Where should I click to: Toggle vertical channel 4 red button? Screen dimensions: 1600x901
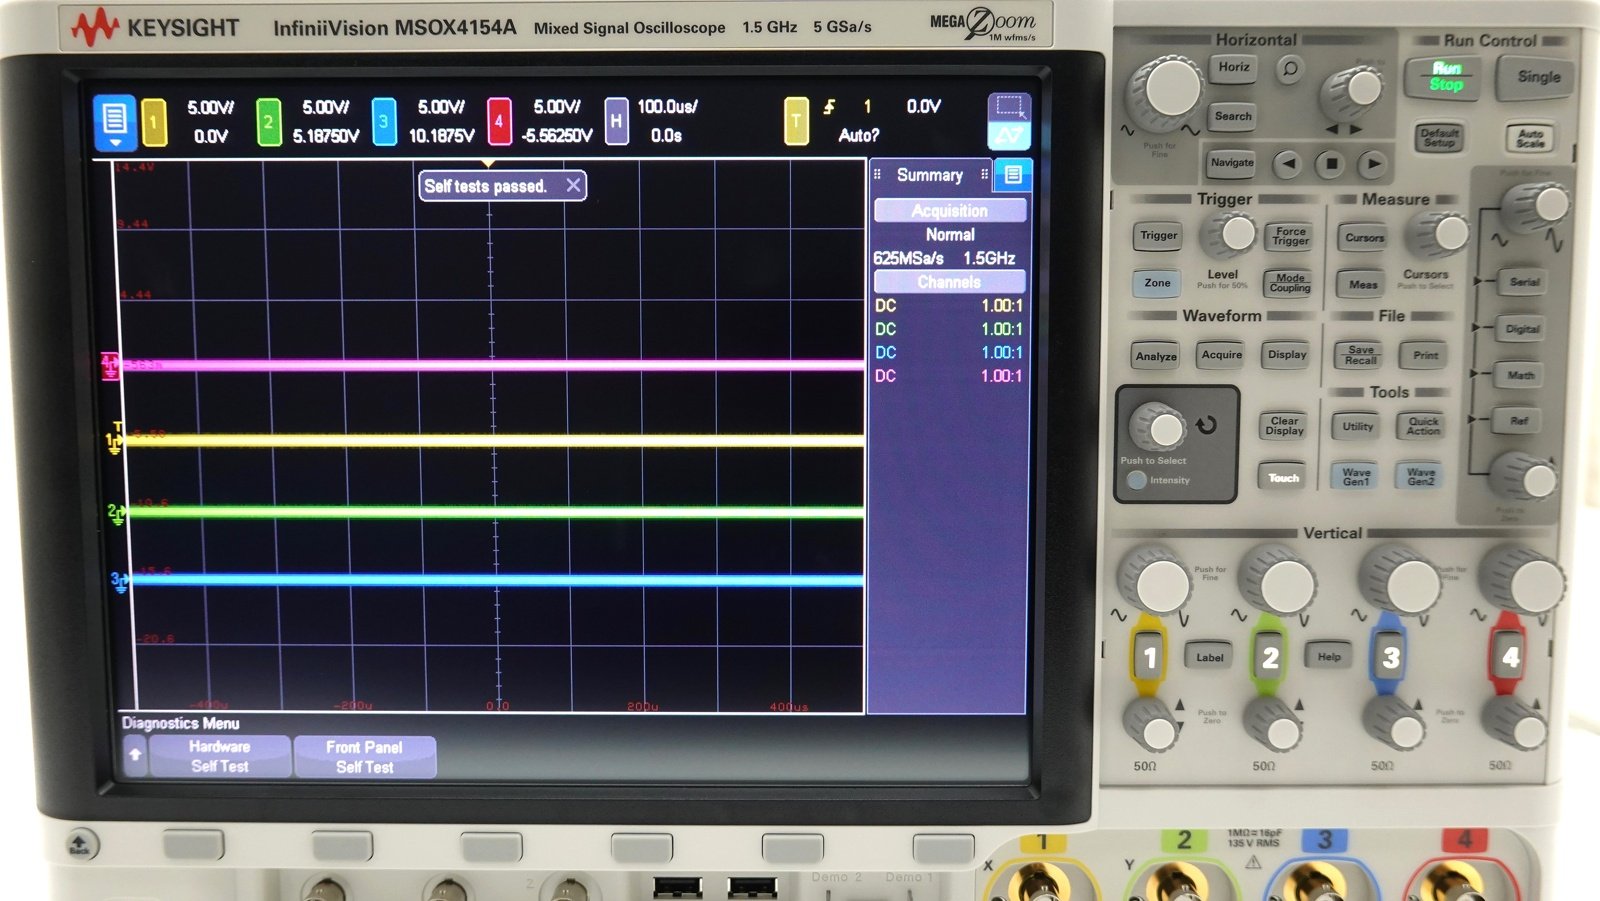[x=1509, y=657]
